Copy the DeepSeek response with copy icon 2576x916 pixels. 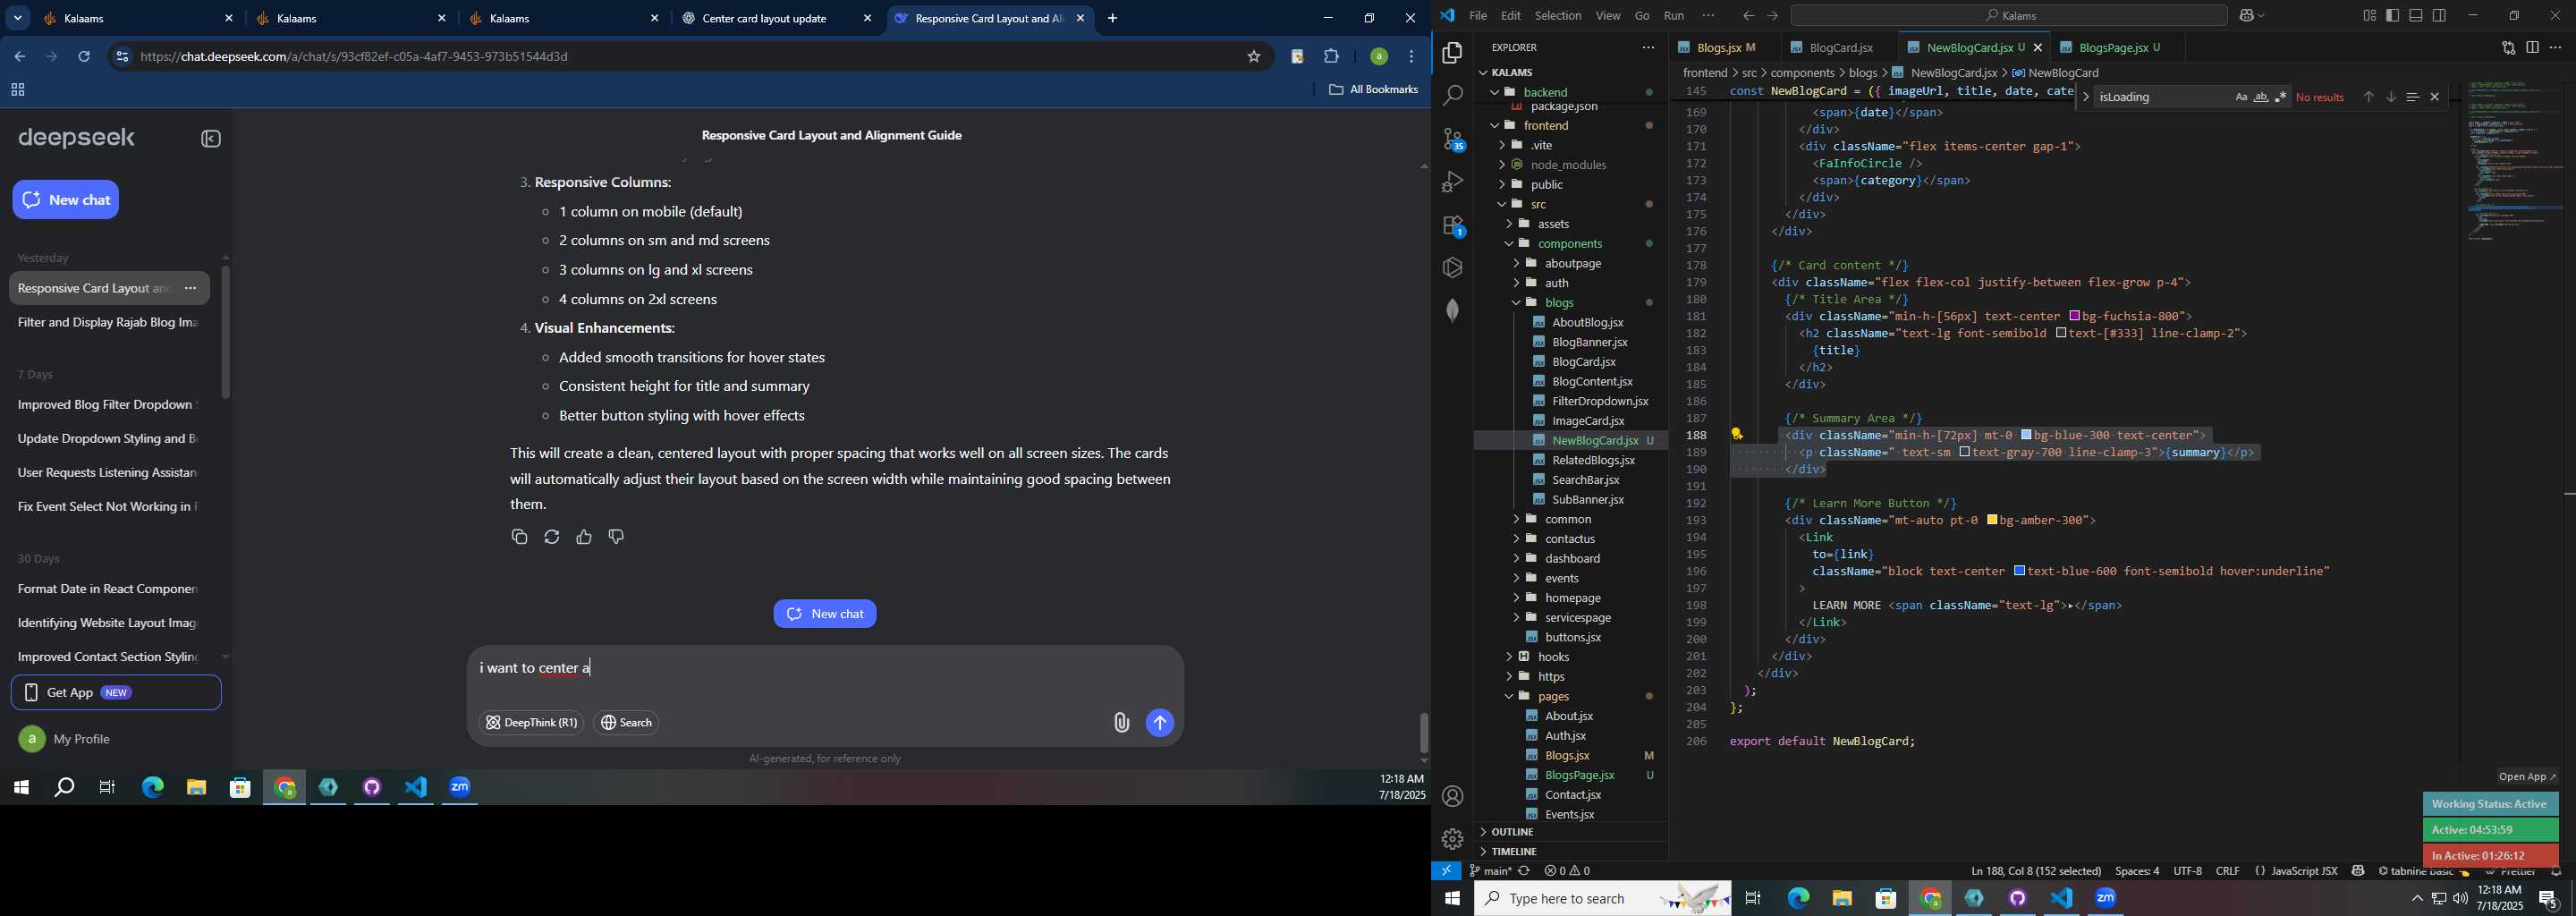click(x=519, y=537)
